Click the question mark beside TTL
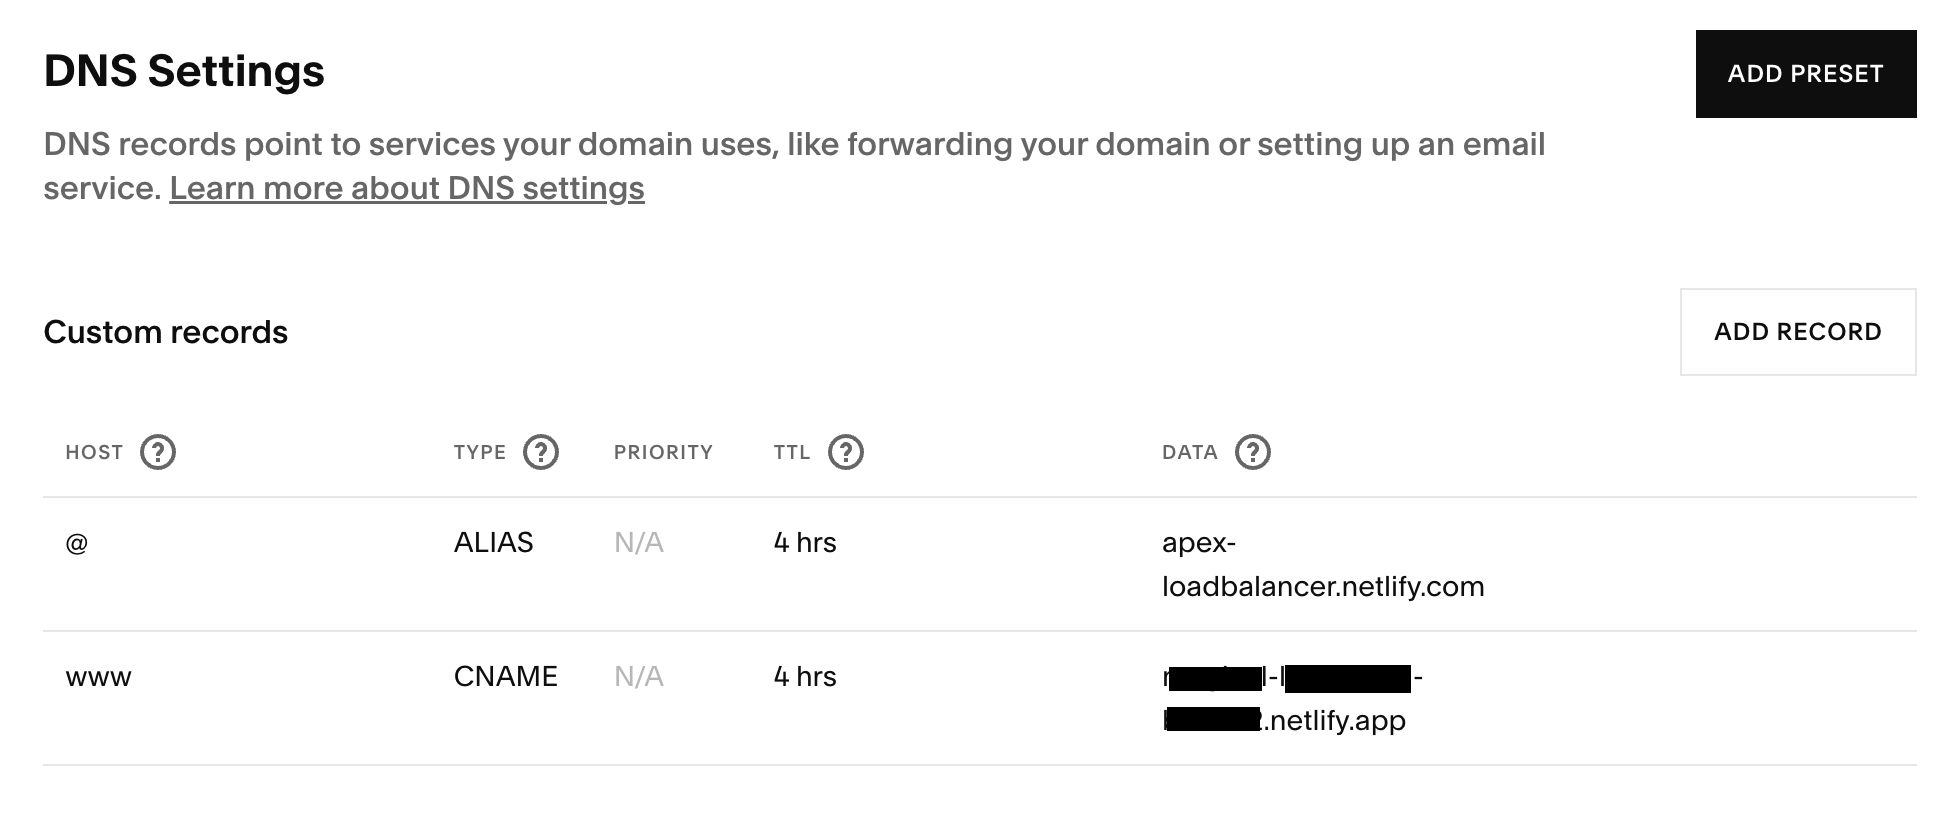Screen dimensions: 1940x820 [x=846, y=452]
